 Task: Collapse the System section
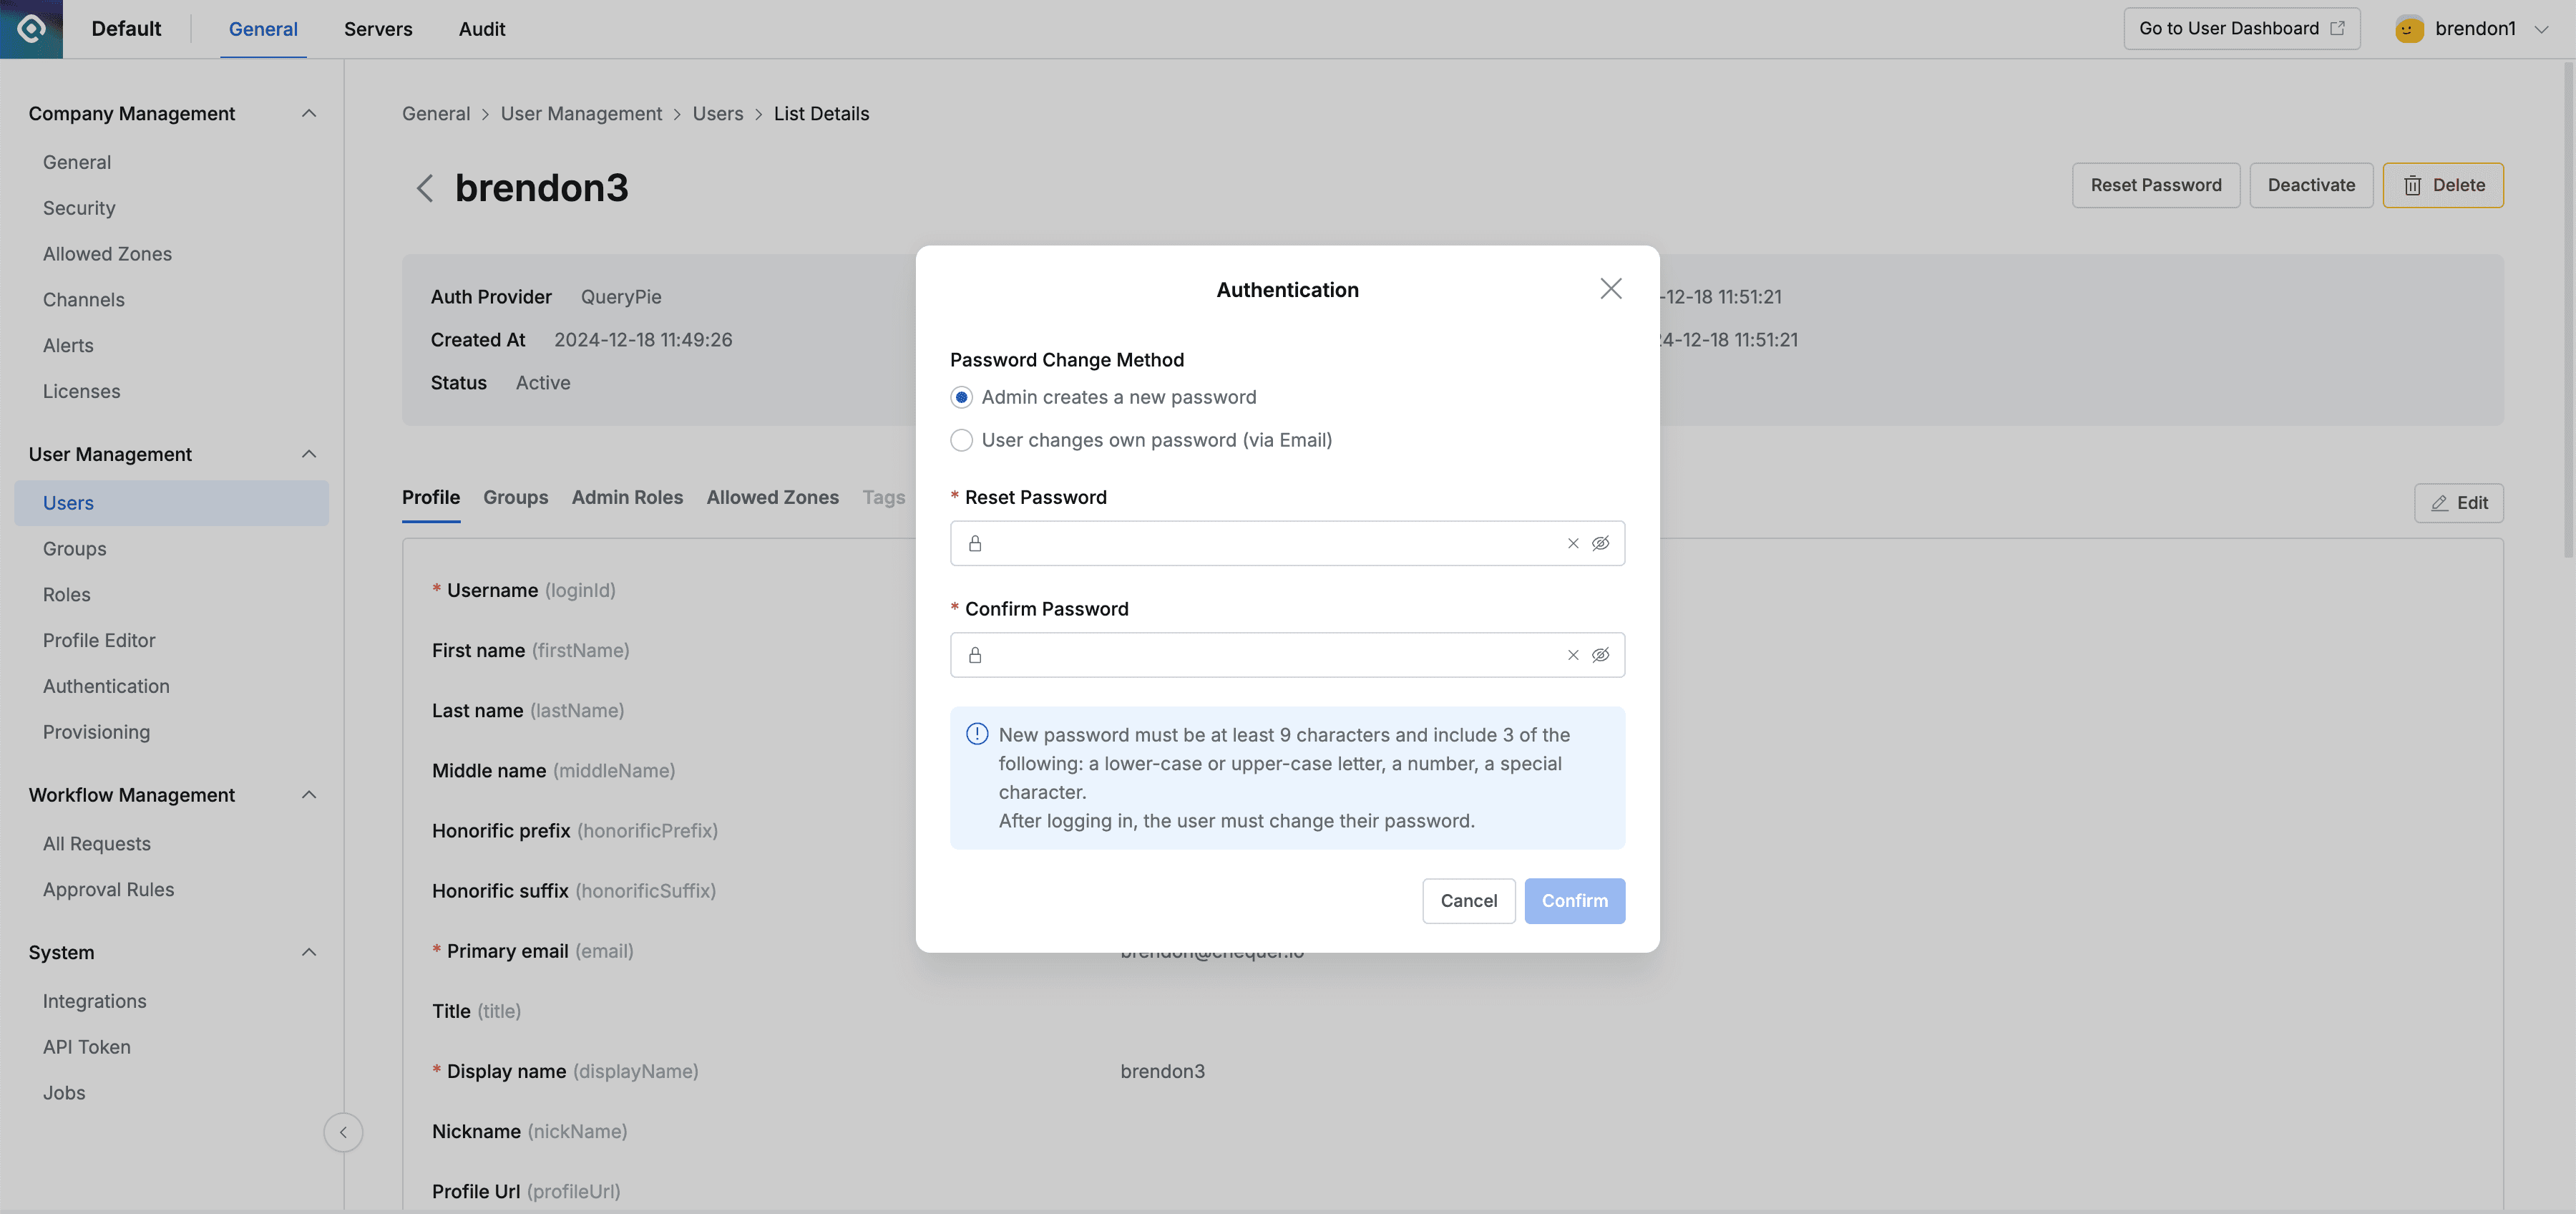coord(308,952)
